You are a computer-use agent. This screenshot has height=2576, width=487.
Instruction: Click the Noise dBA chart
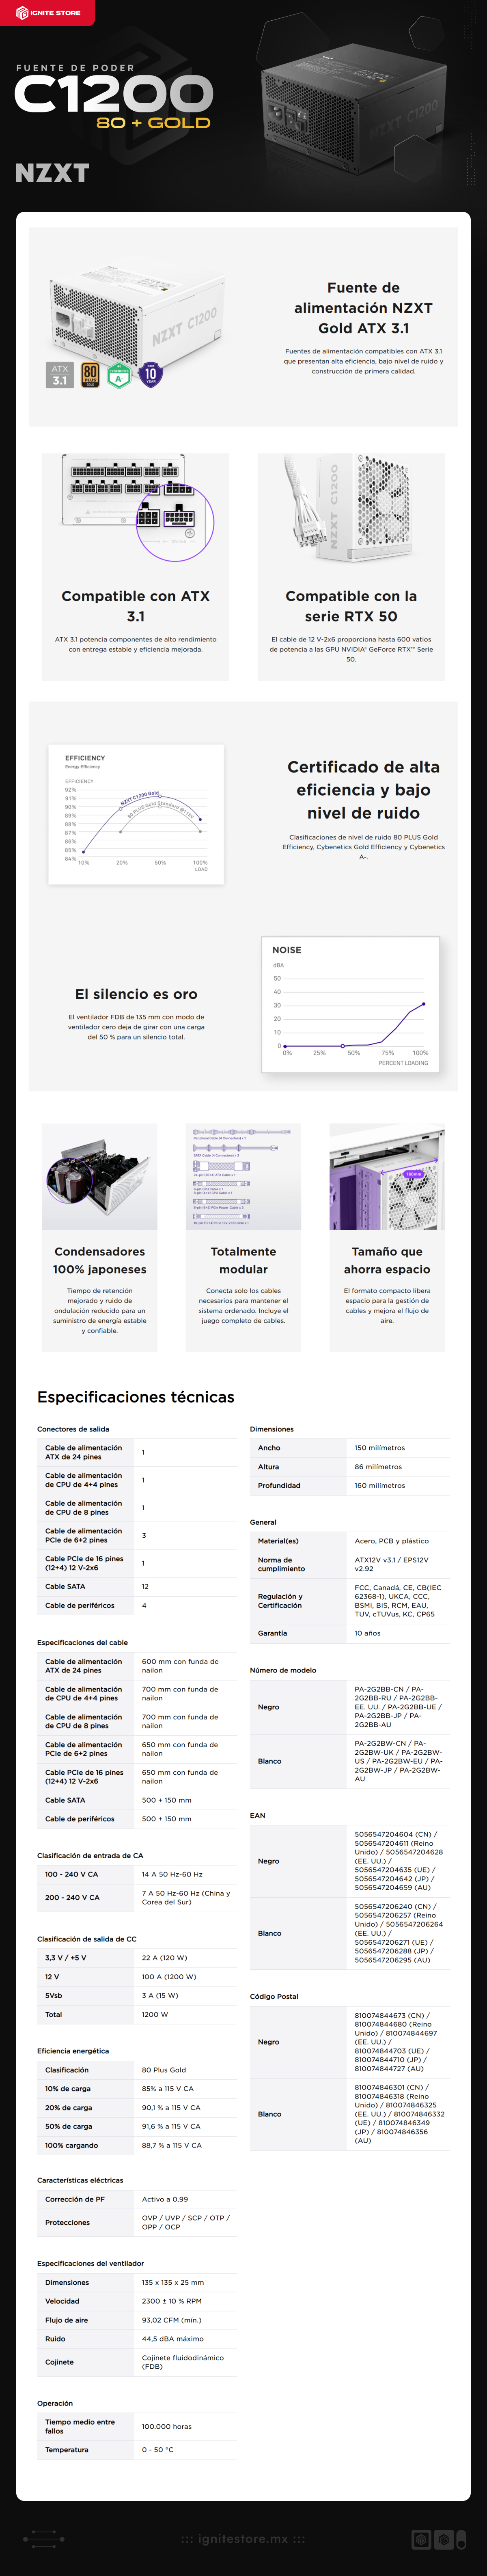click(x=350, y=1004)
